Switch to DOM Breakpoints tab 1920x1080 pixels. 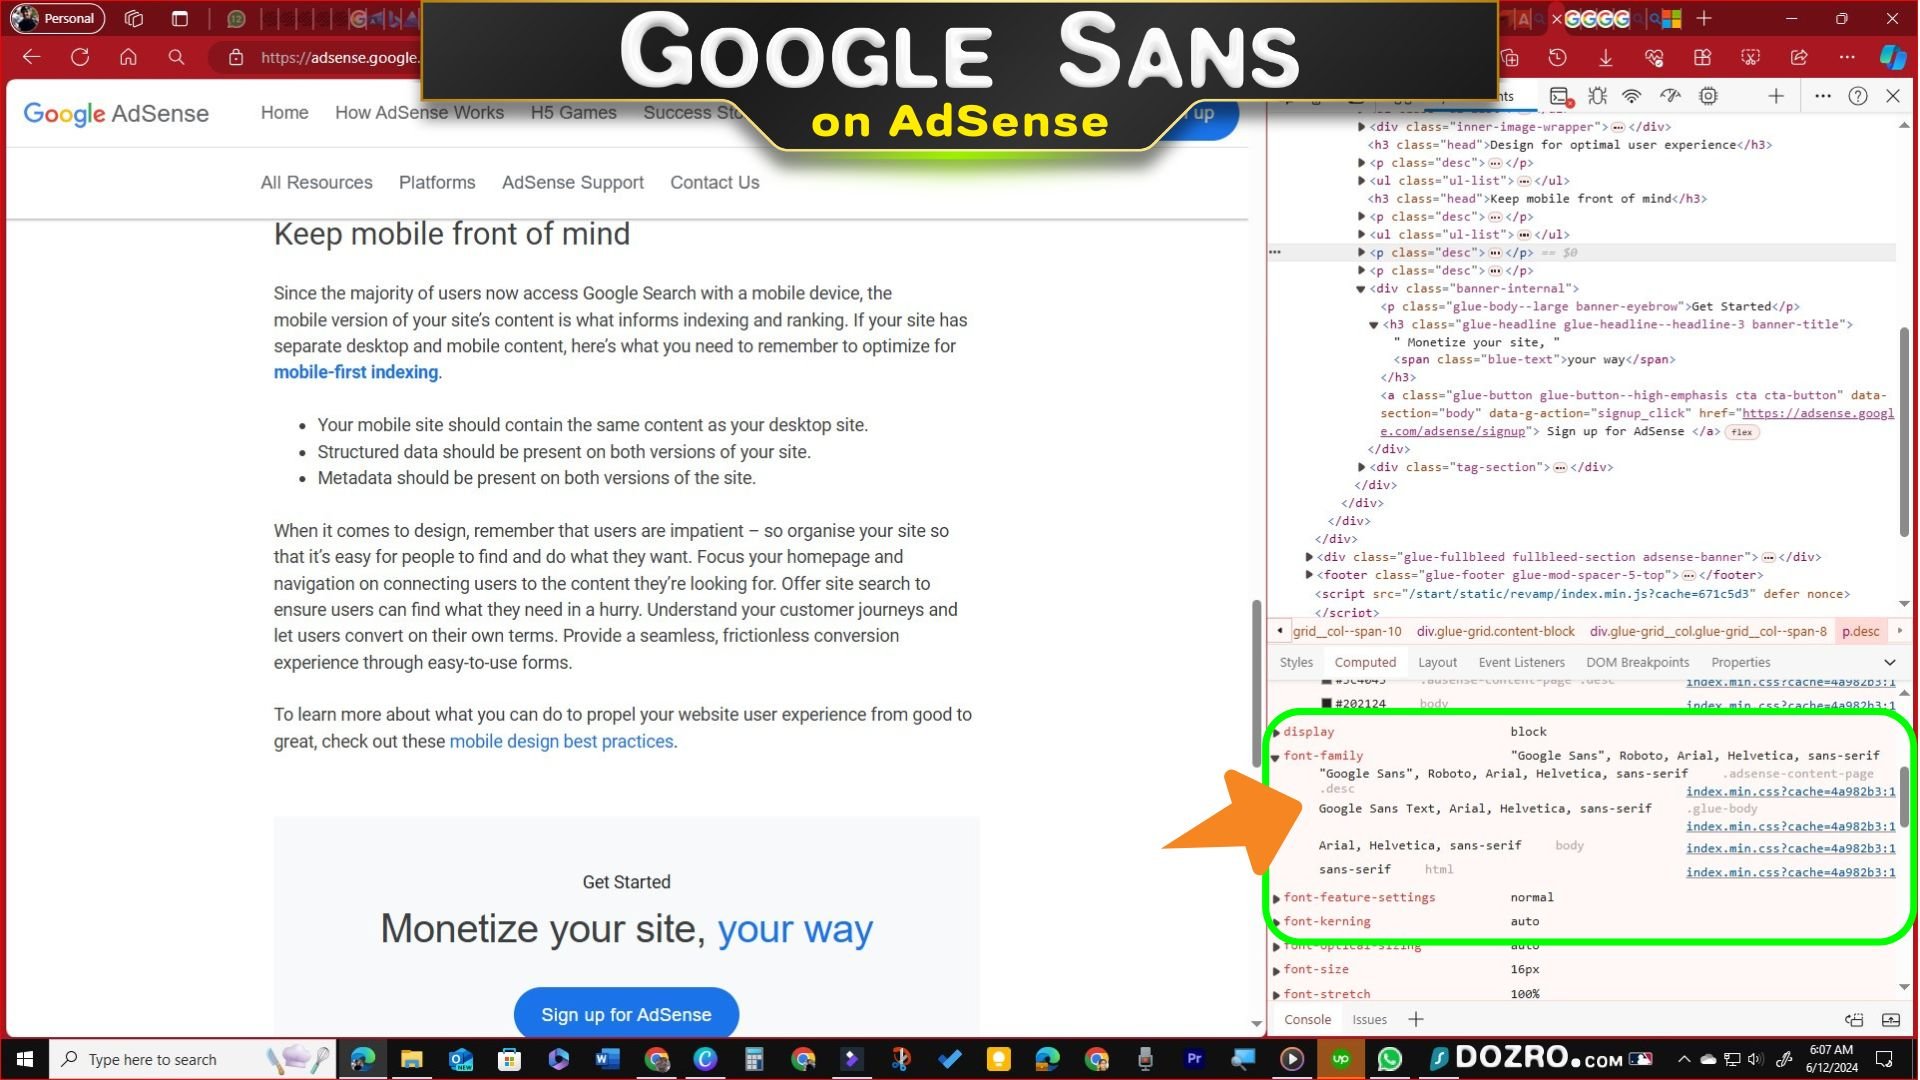point(1637,662)
